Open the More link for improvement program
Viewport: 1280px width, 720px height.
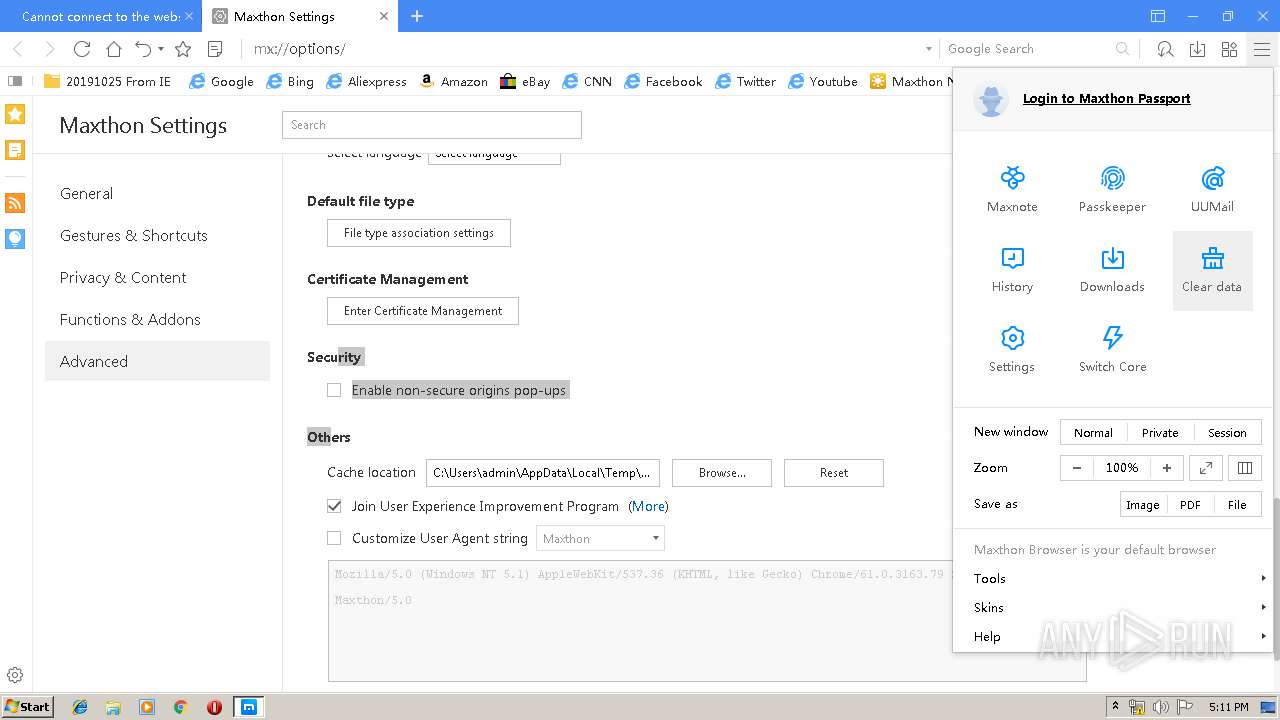pyautogui.click(x=648, y=506)
